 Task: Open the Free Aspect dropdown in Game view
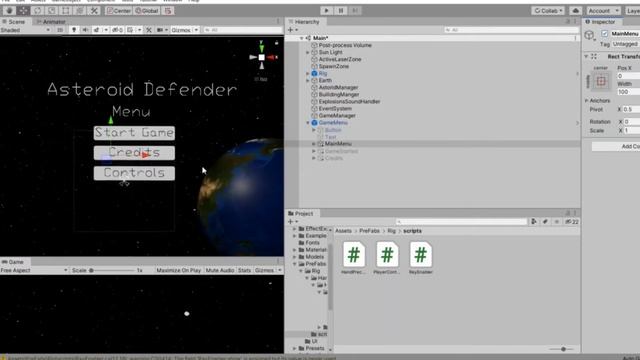pyautogui.click(x=34, y=270)
